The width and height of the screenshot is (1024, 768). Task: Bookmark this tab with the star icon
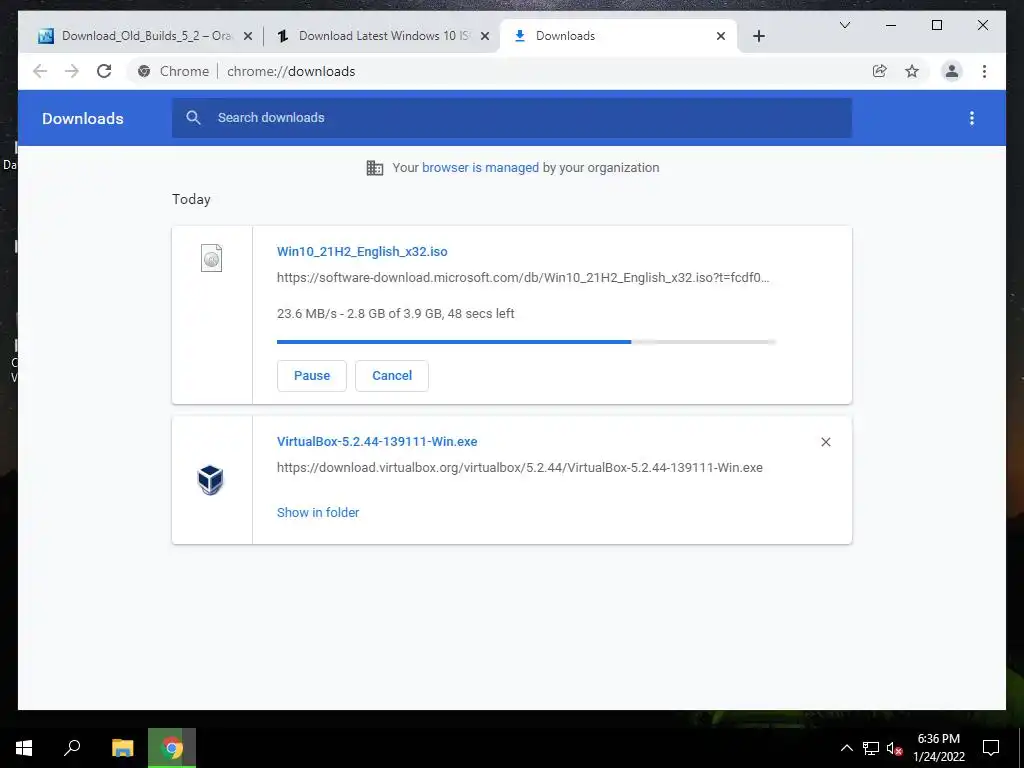click(912, 71)
